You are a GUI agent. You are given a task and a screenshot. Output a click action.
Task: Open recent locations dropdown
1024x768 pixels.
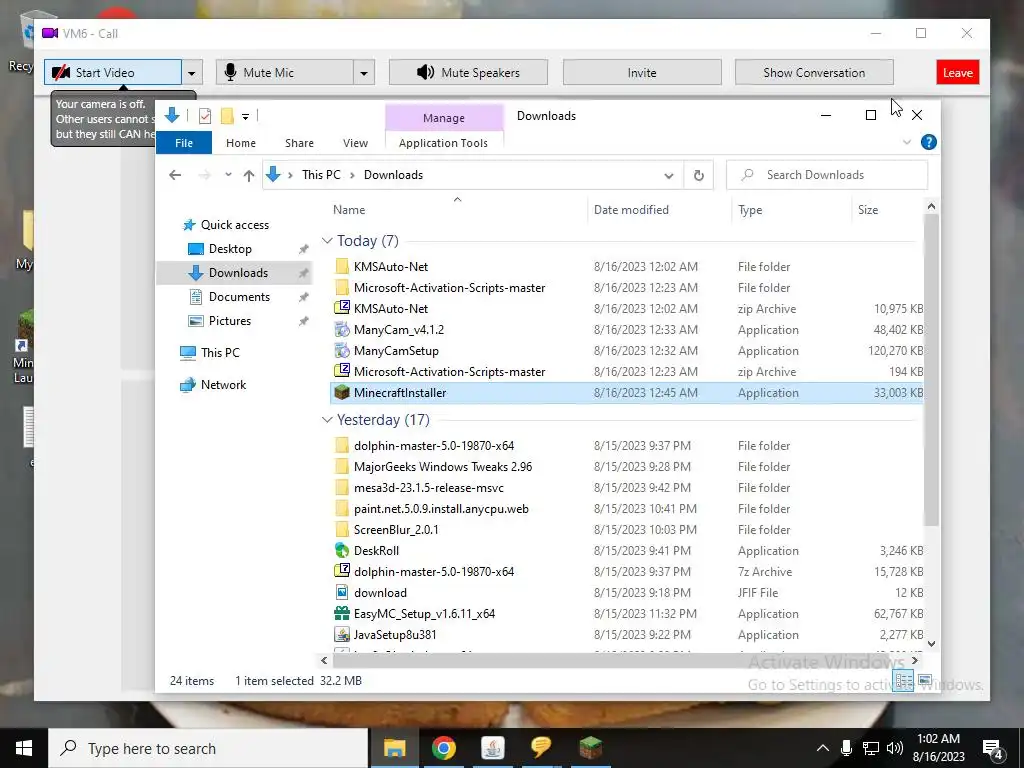(x=228, y=175)
